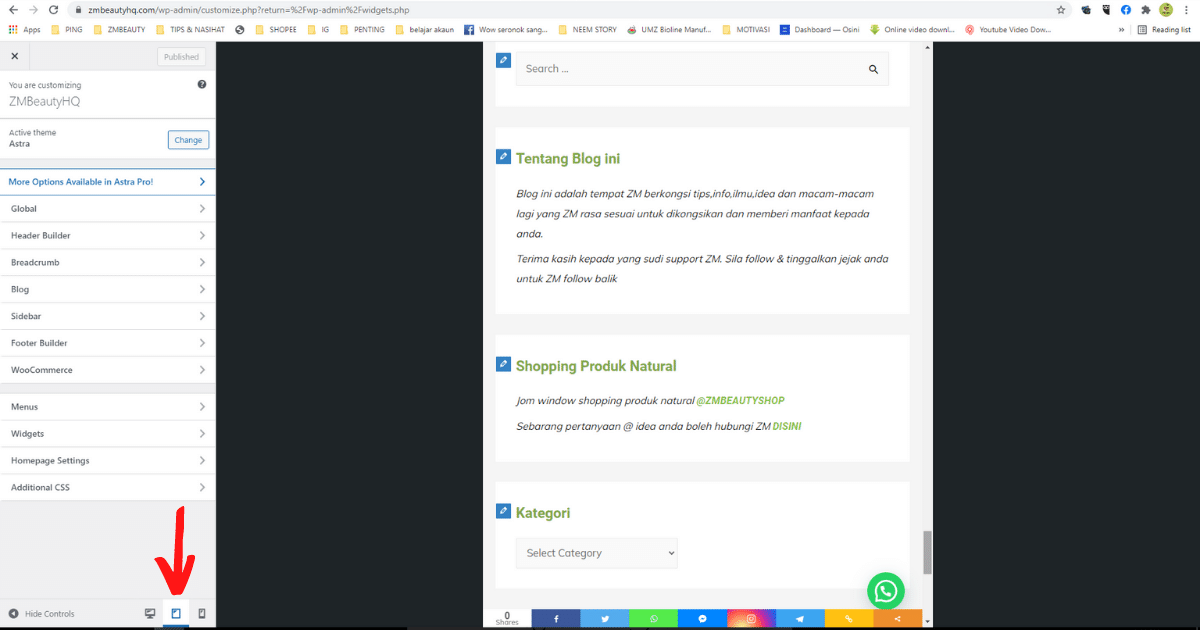Screen dimensions: 1200x630
Task: Edit the Tentang Blog ini widget pencil
Action: pyautogui.click(x=503, y=156)
